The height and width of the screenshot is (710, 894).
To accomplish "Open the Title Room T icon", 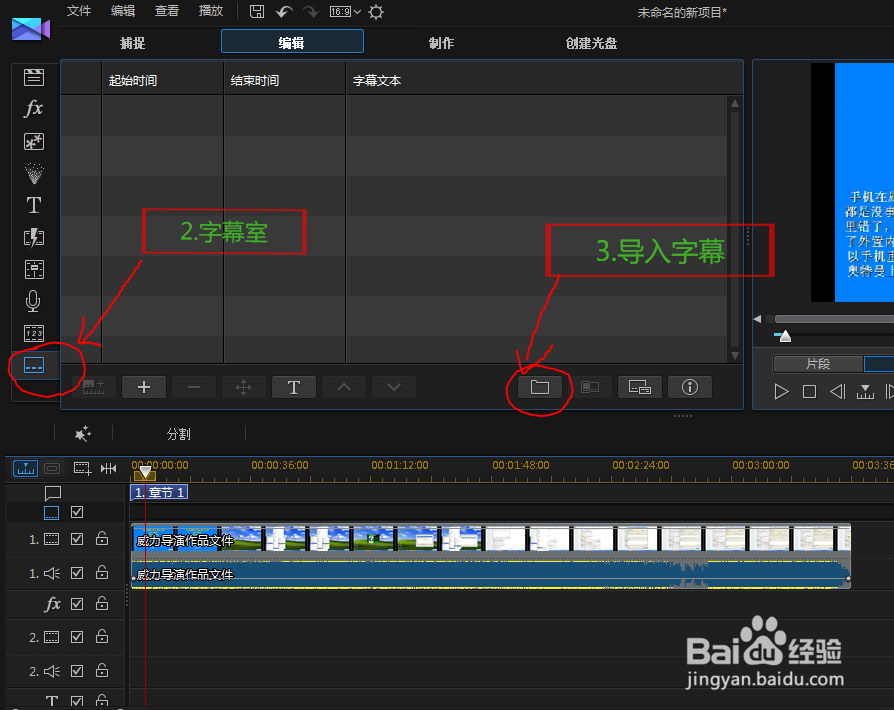I will click(34, 205).
